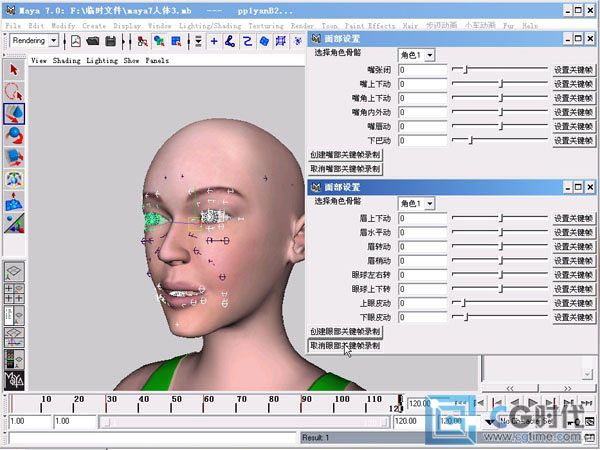Click the 眉转动 value field
The width and height of the screenshot is (600, 450).
(x=422, y=247)
